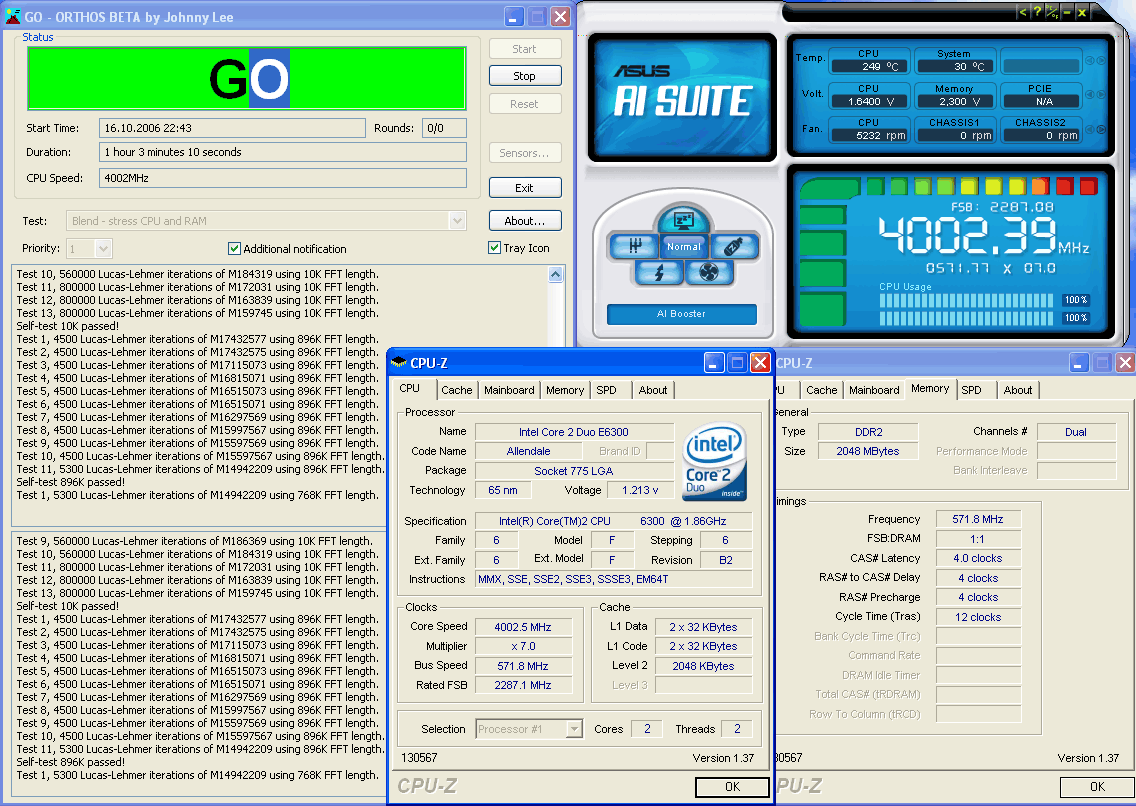Select About tab in rear CPU-Z window

pyautogui.click(x=1018, y=390)
